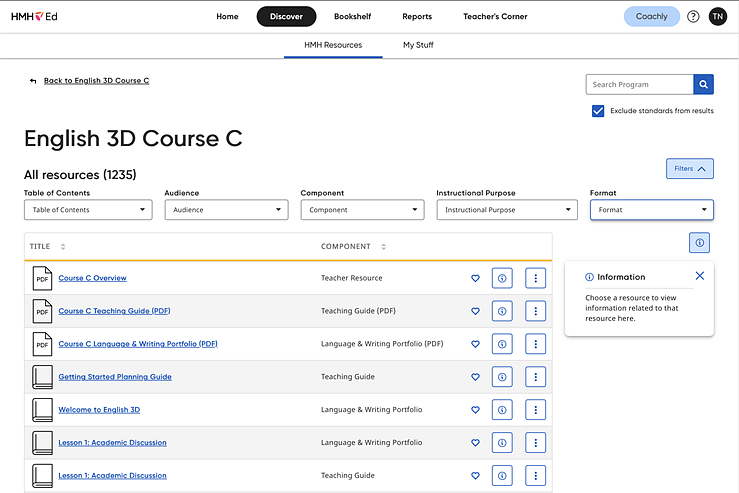Open info for Course C Overview
Viewport: 739px width, 493px height.
[x=502, y=278]
